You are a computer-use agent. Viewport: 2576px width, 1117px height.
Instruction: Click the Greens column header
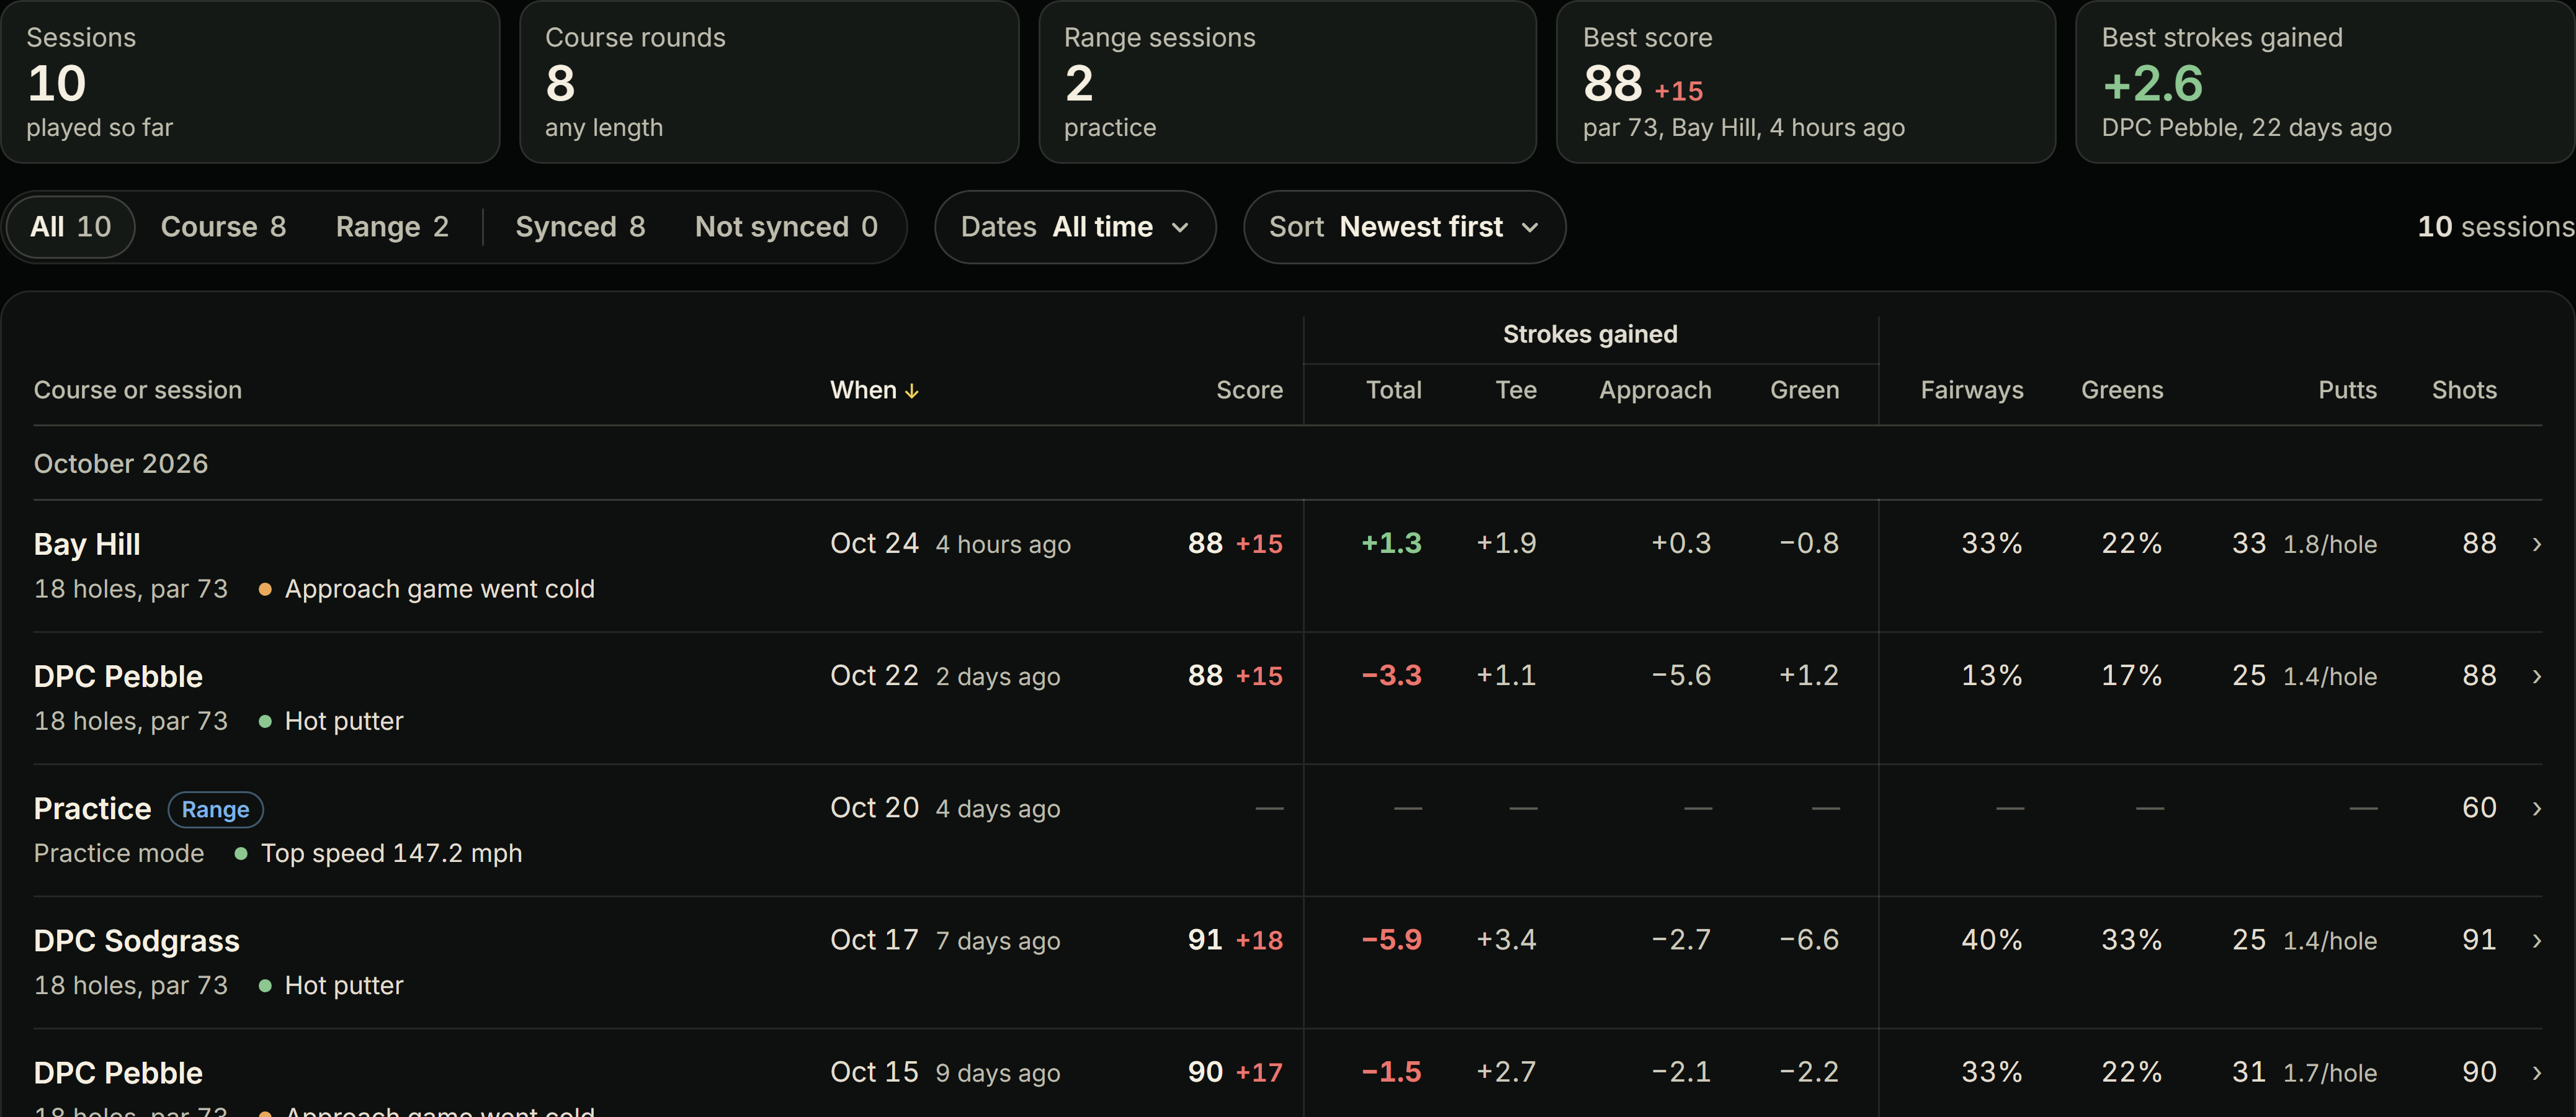(2122, 390)
